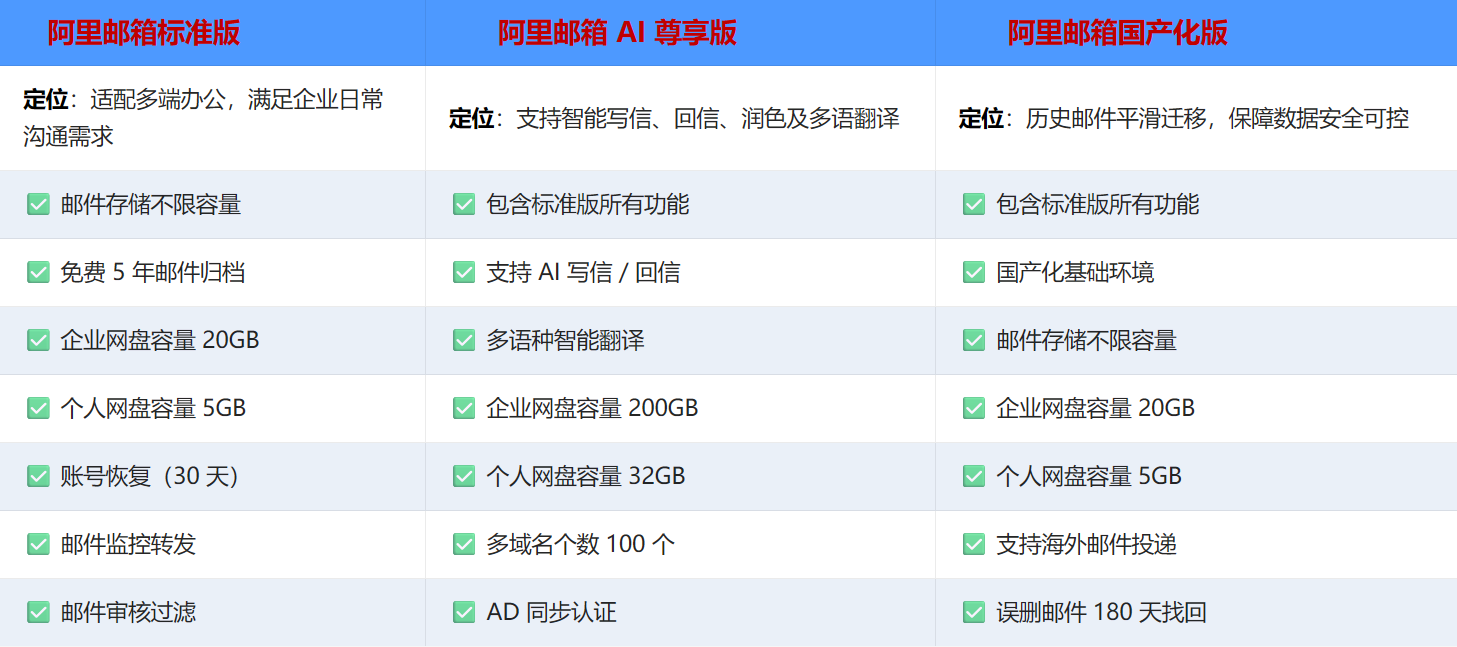
Task: Click the text 邮件审核过滤
Action: point(128,612)
